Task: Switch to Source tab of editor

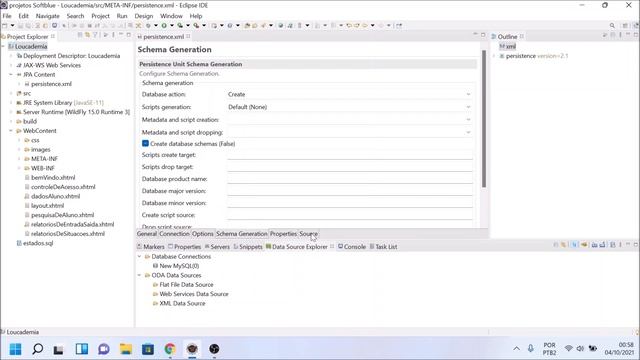Action: [x=308, y=234]
